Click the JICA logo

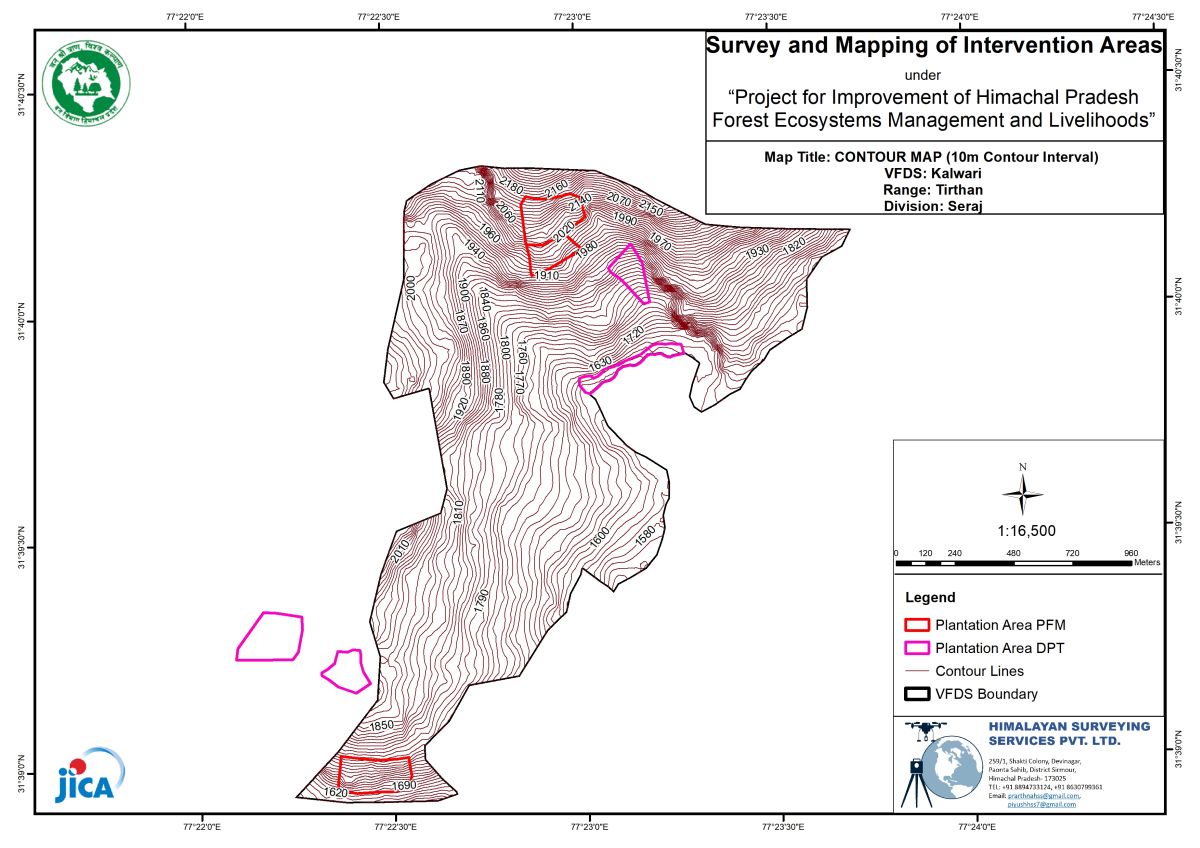[91, 774]
